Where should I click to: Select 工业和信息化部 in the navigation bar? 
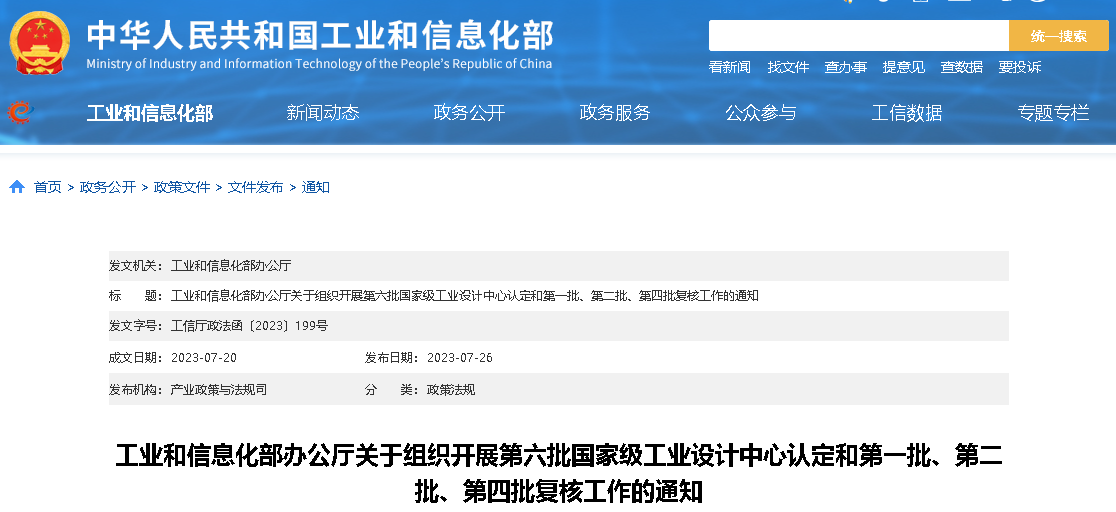[149, 113]
